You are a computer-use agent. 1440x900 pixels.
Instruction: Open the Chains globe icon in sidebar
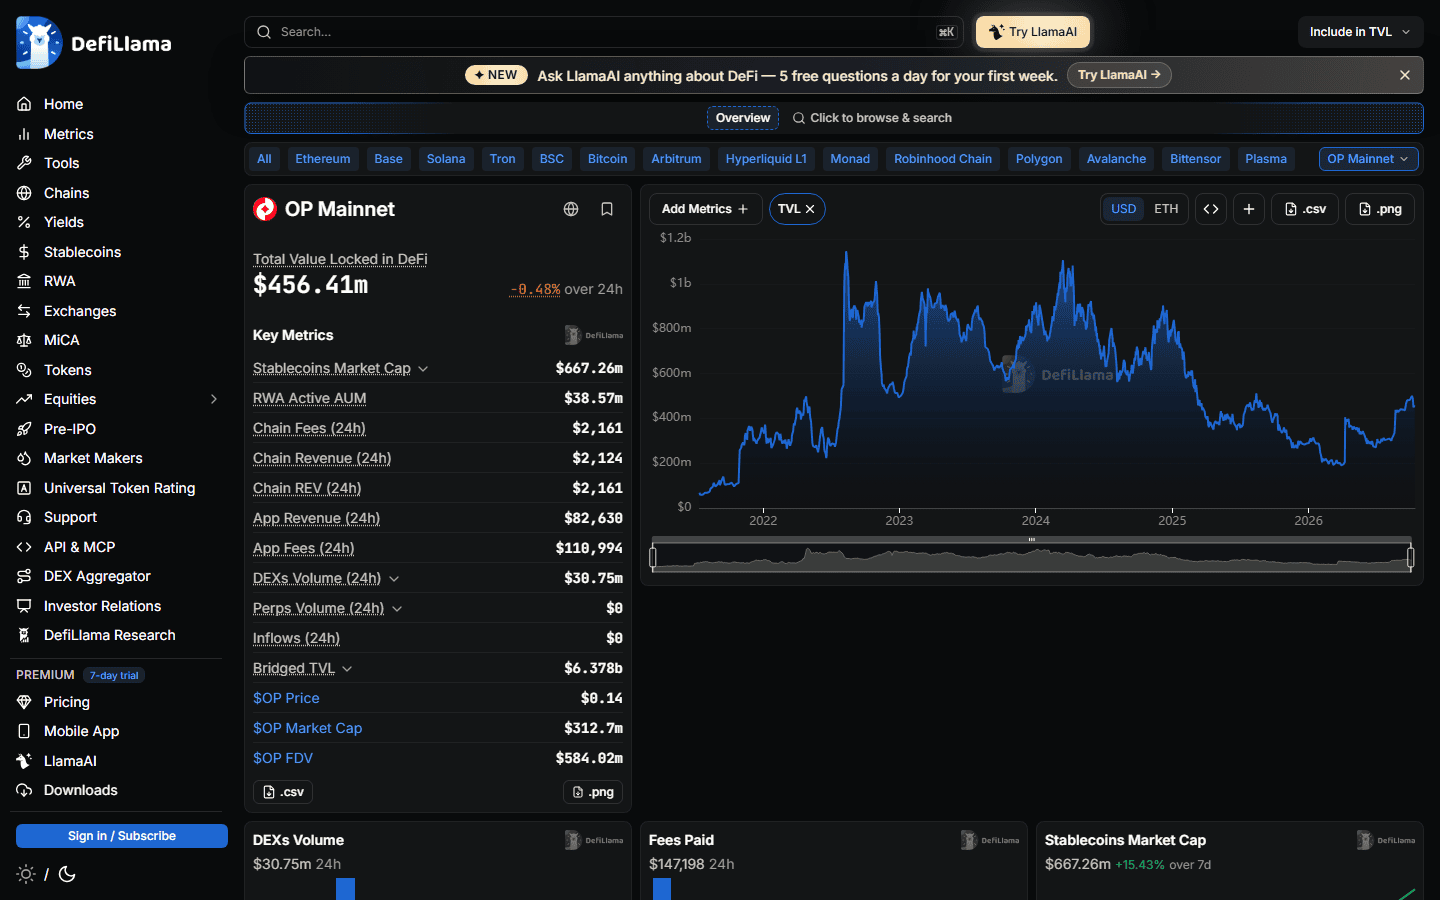(x=24, y=193)
